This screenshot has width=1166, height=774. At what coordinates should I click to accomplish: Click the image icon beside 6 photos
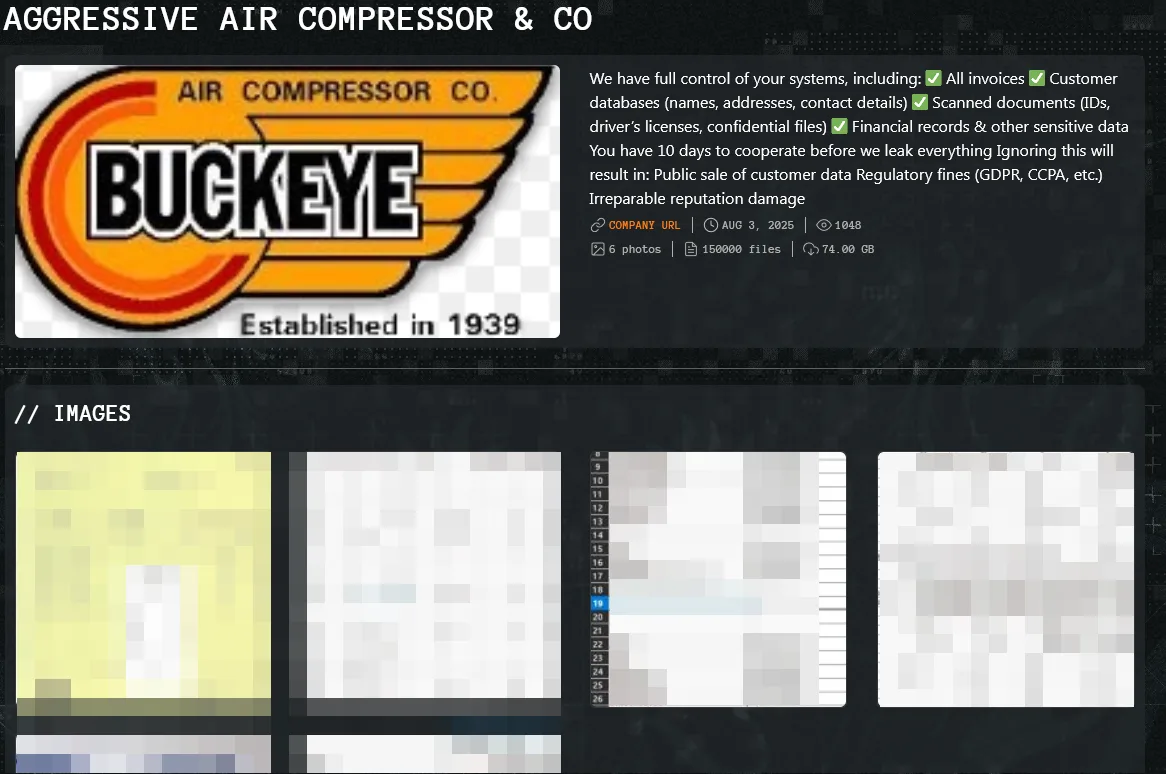[598, 249]
